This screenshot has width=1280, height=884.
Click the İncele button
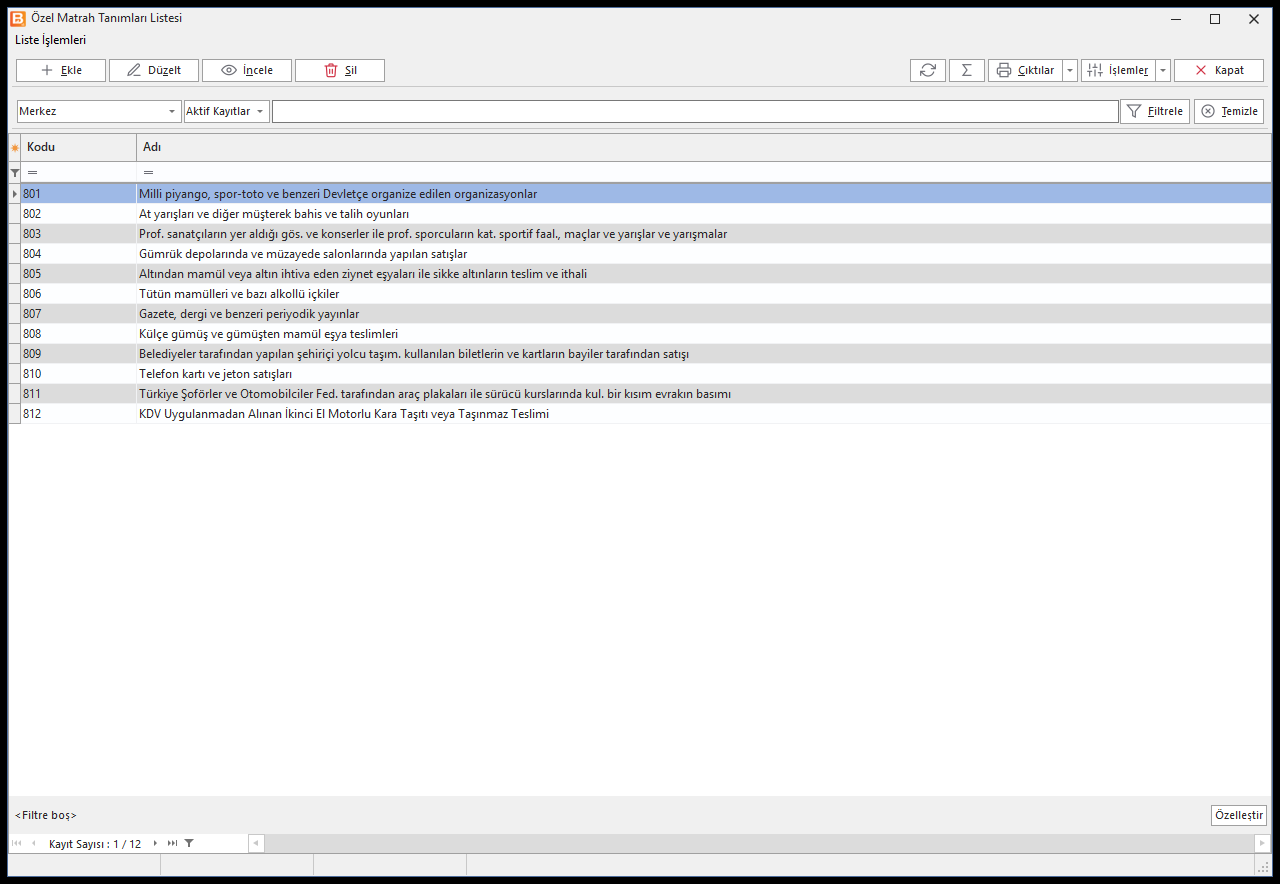point(247,70)
